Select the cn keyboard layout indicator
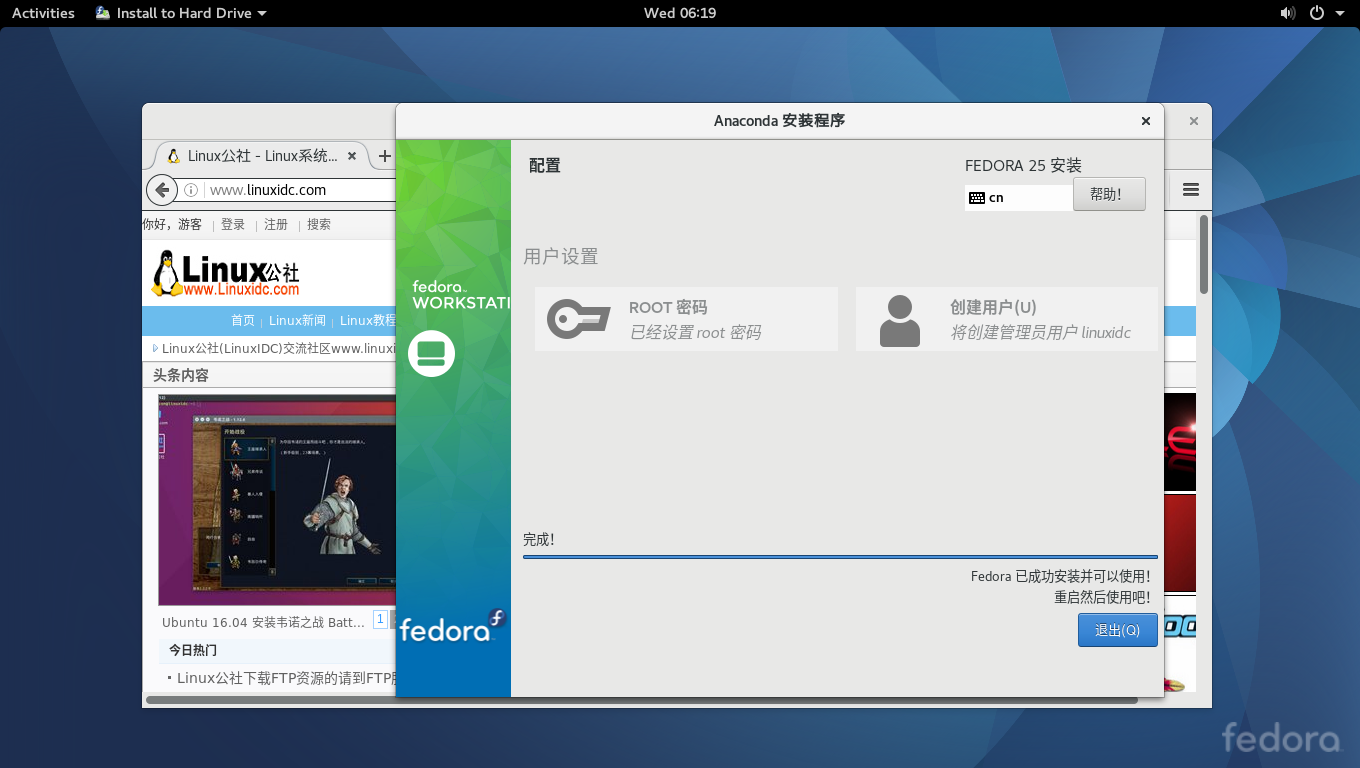Screen dimensions: 1360x768 tap(1018, 197)
